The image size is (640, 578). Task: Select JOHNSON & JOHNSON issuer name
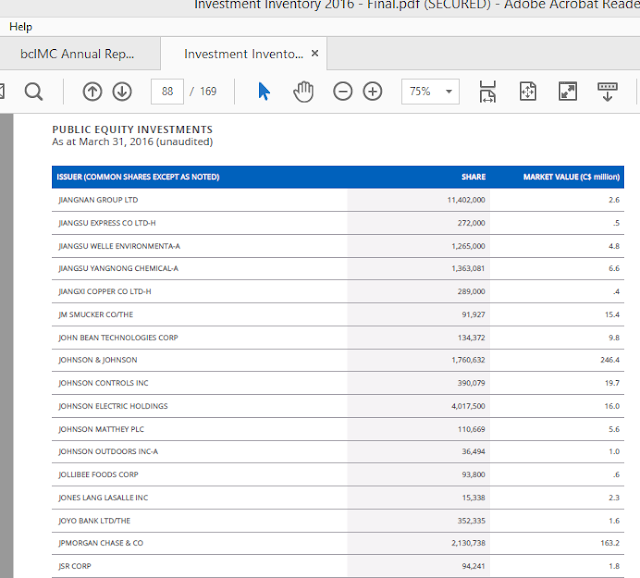click(98, 360)
